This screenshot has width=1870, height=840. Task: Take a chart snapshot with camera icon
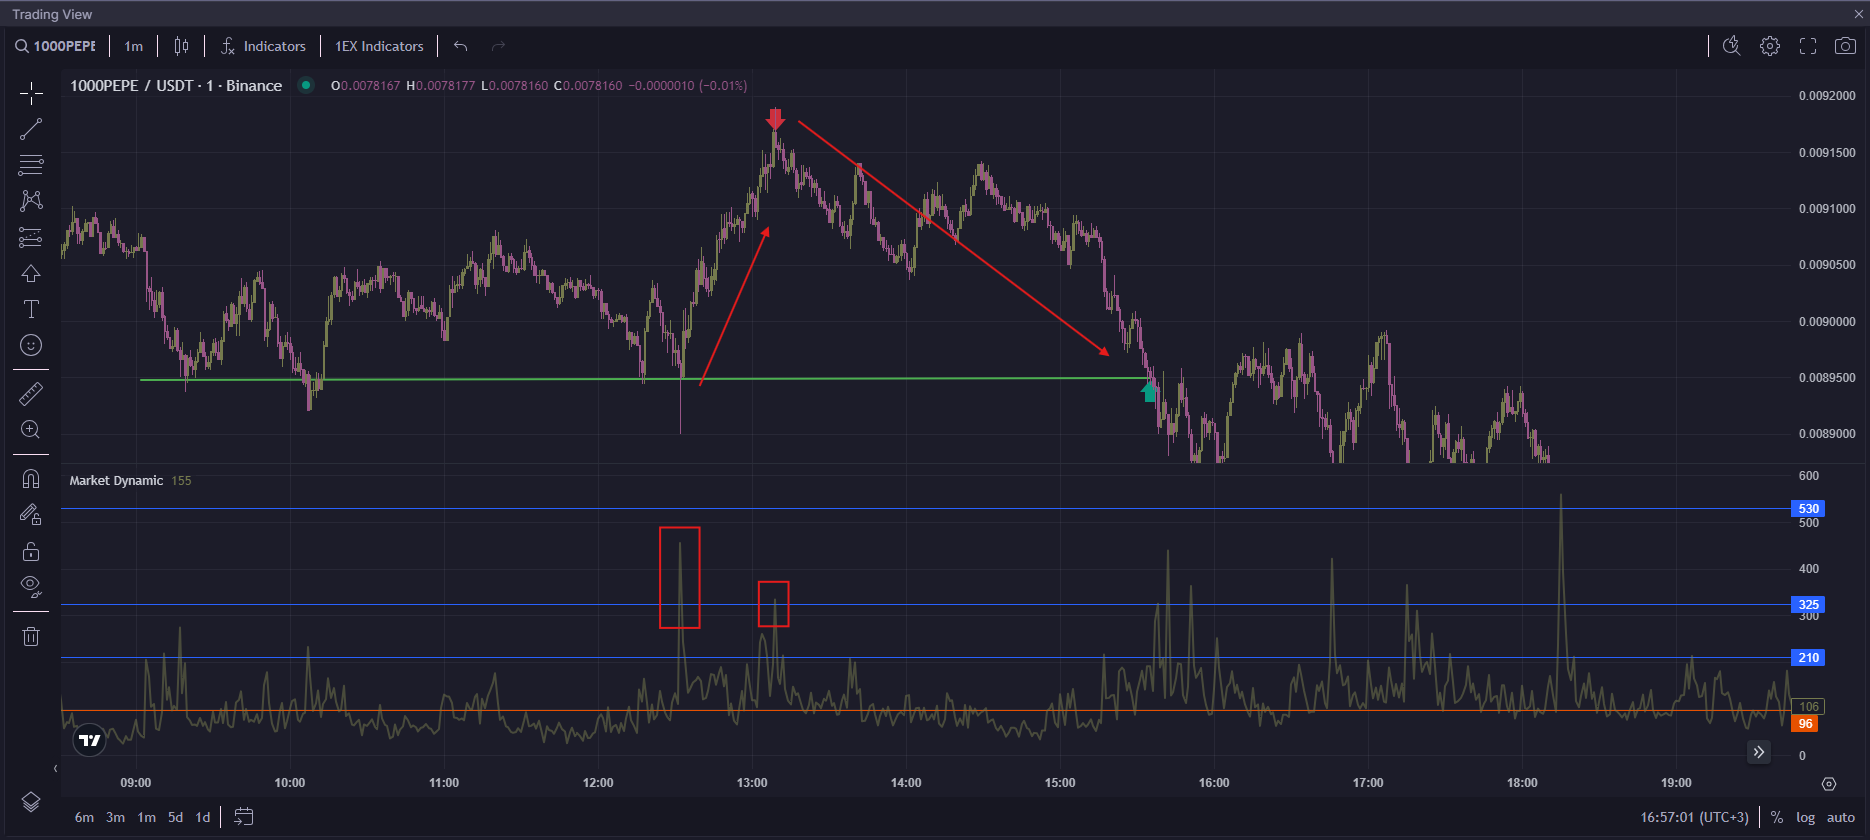1845,46
